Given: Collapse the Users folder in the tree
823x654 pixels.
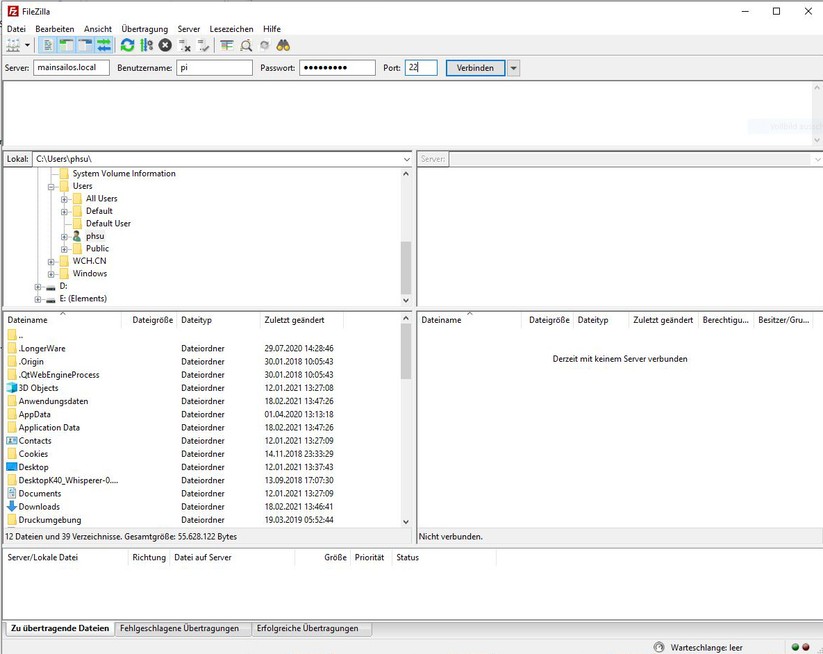Looking at the screenshot, I should click(x=51, y=186).
